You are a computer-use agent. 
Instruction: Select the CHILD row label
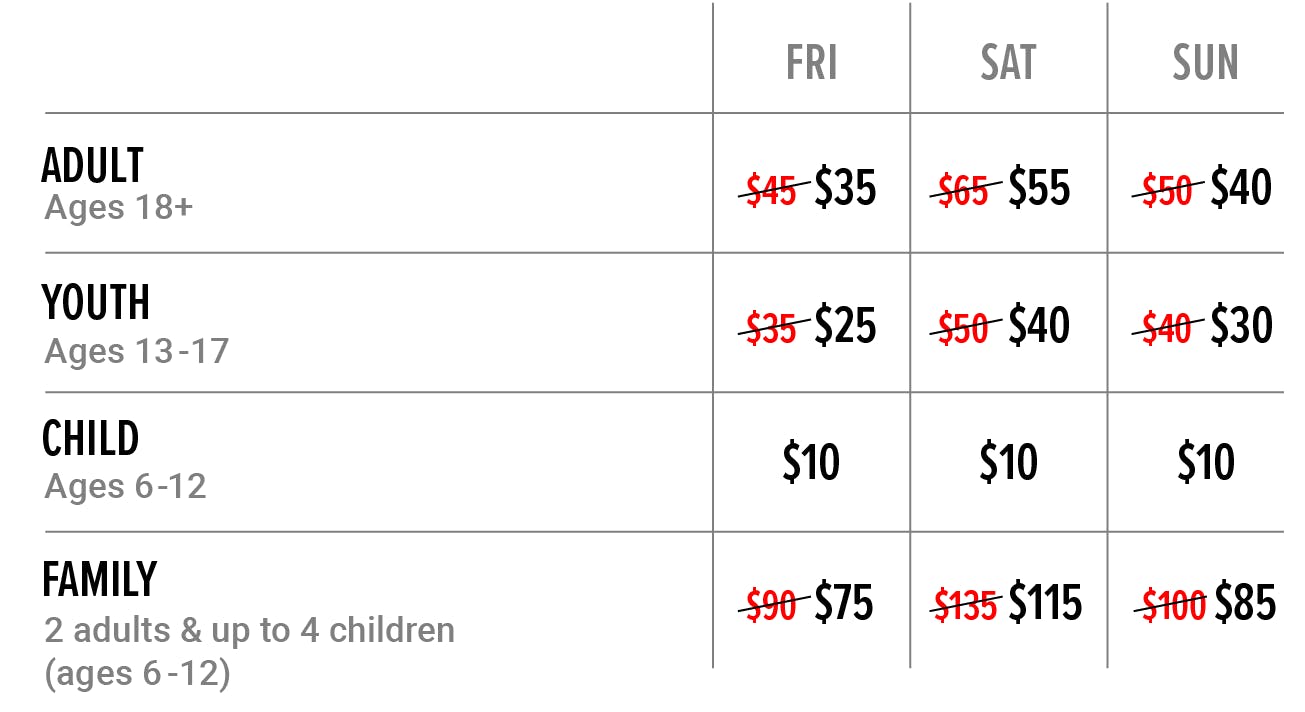(x=90, y=438)
